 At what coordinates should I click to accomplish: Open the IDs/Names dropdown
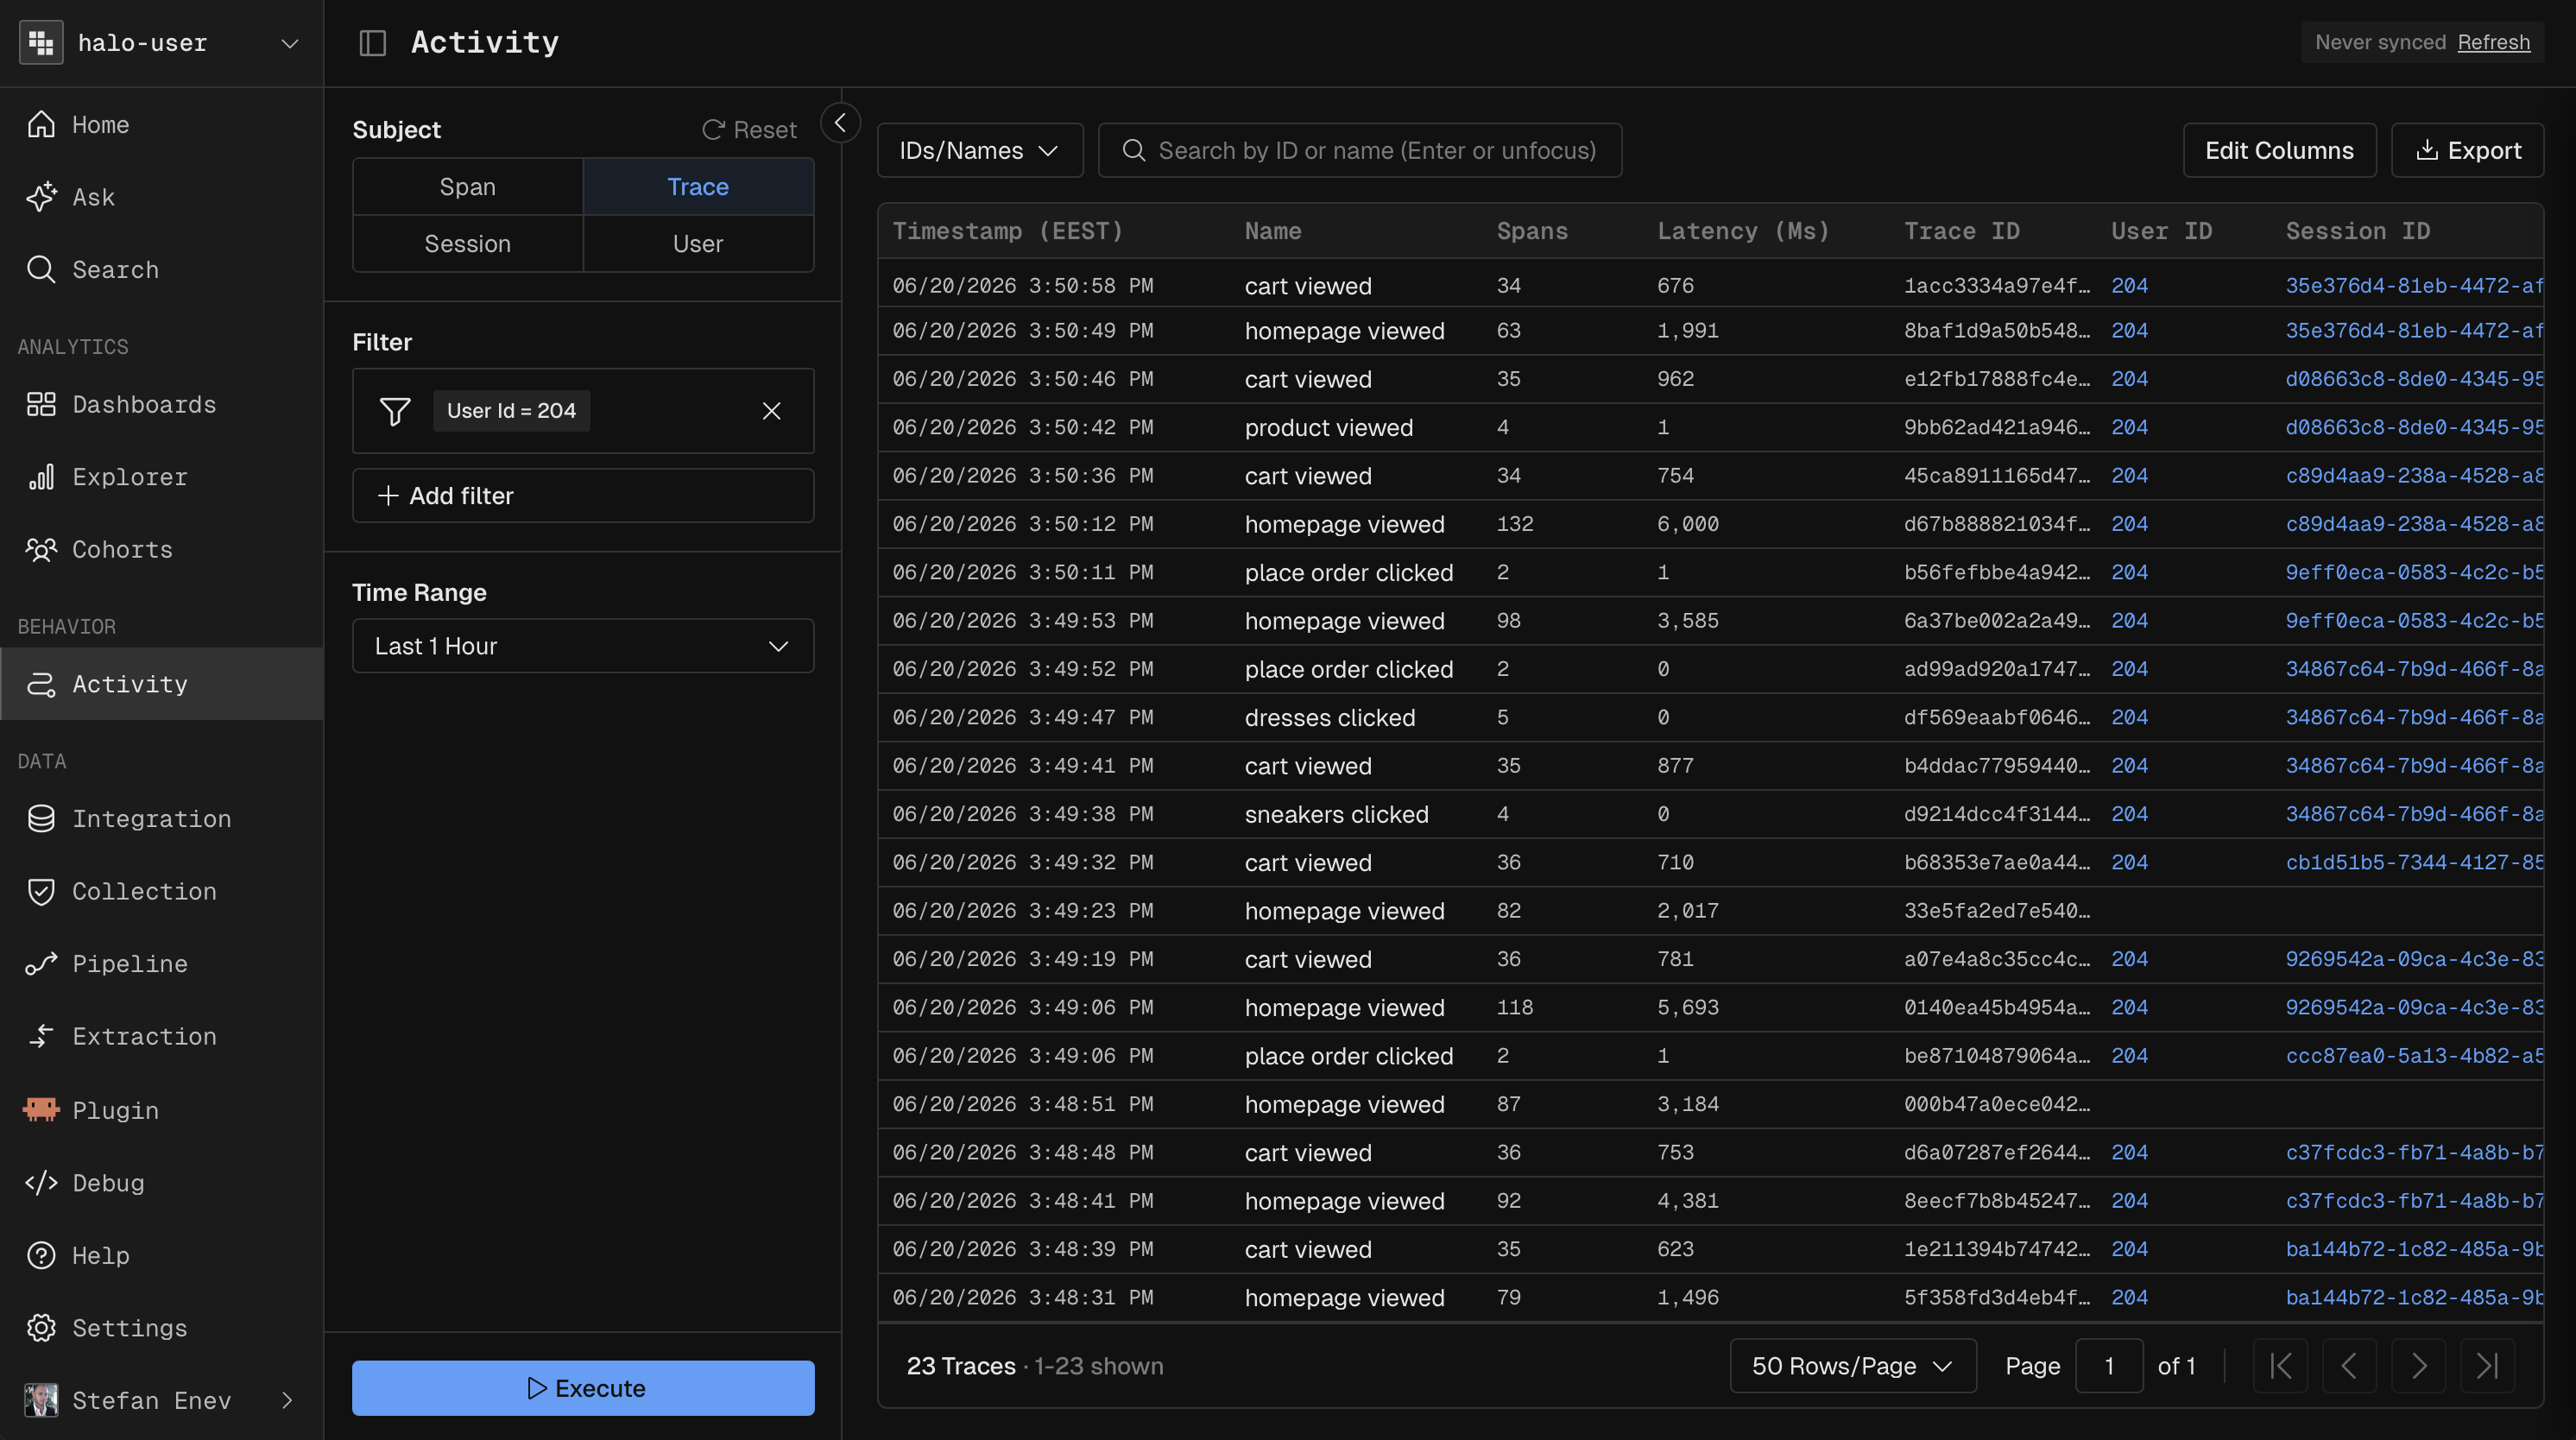[979, 150]
